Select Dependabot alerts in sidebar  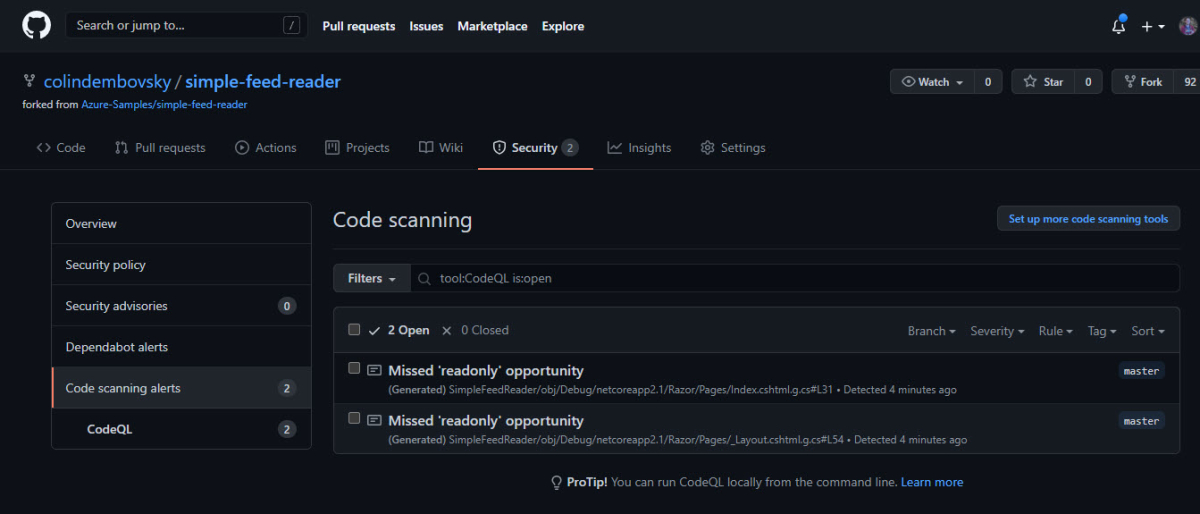pyautogui.click(x=181, y=347)
